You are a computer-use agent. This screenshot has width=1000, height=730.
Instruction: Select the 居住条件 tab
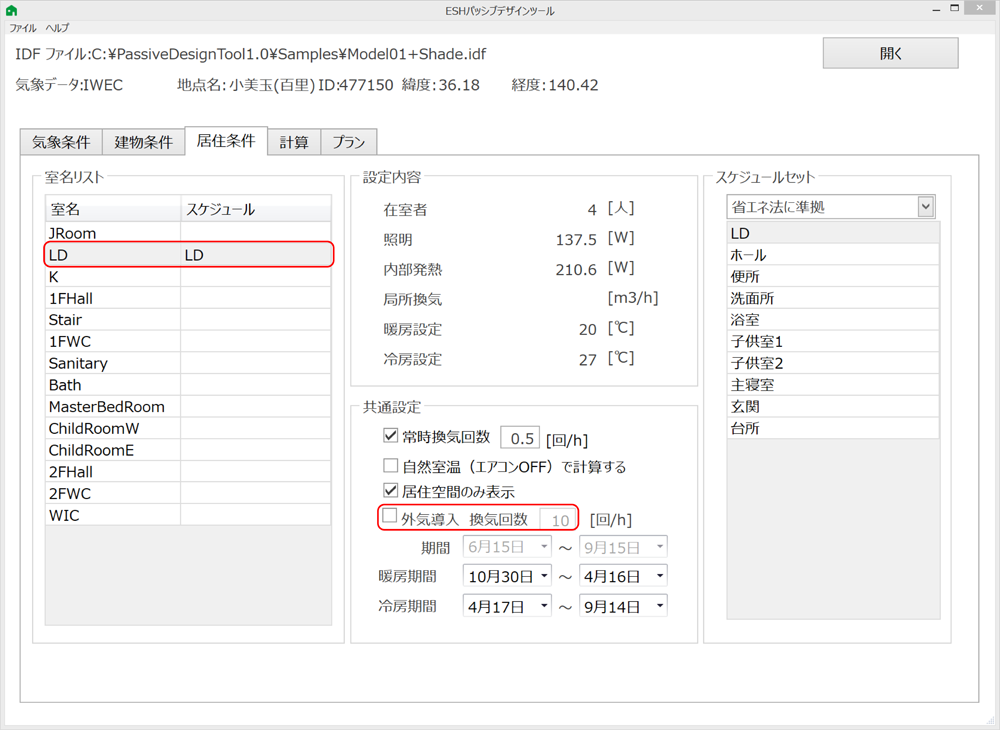226,140
